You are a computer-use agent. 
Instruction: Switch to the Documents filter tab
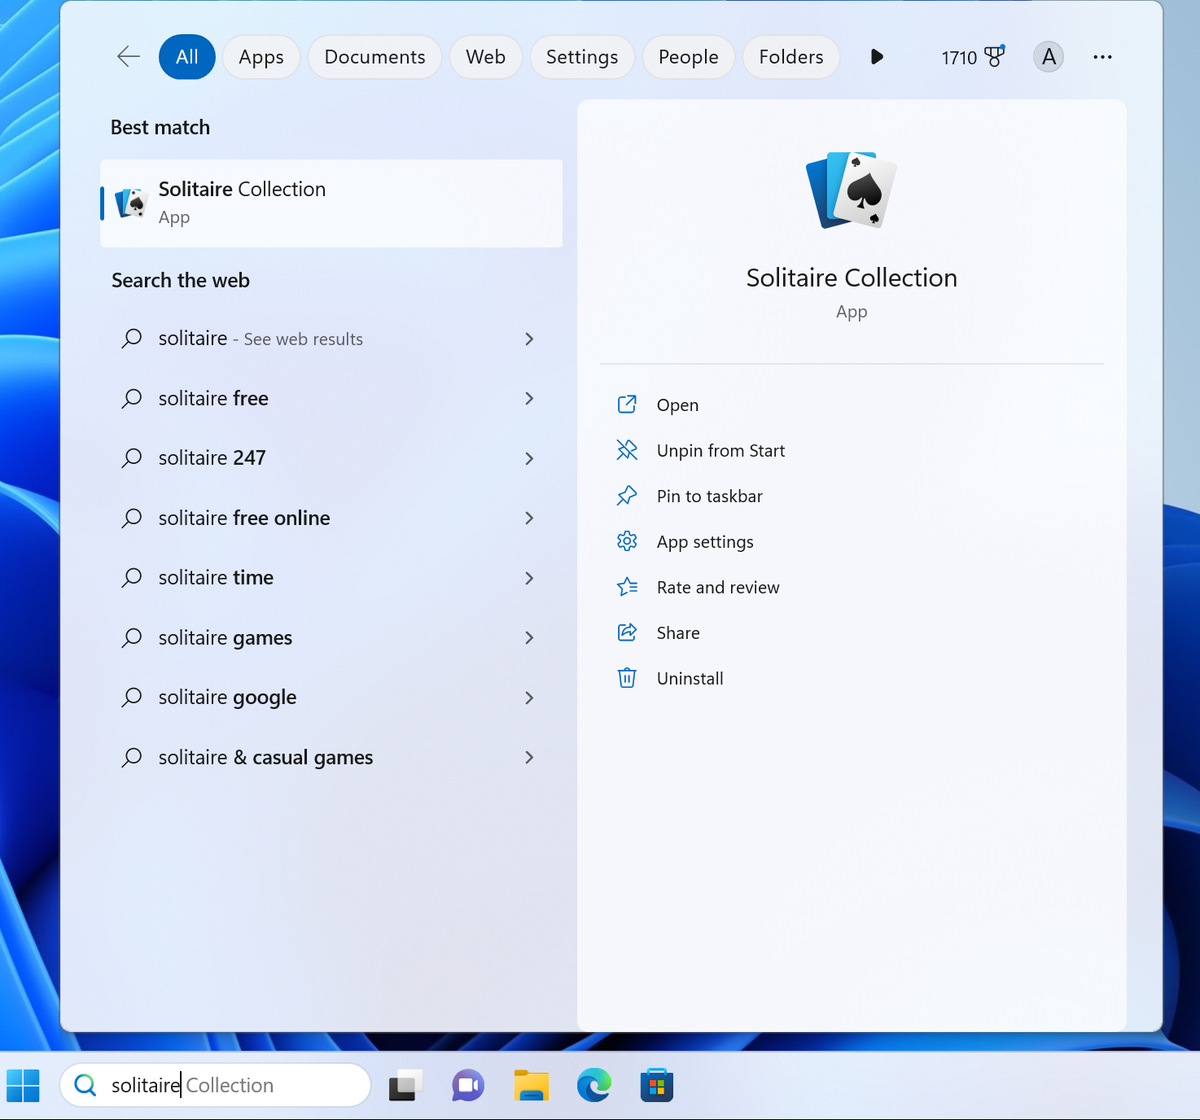coord(374,57)
